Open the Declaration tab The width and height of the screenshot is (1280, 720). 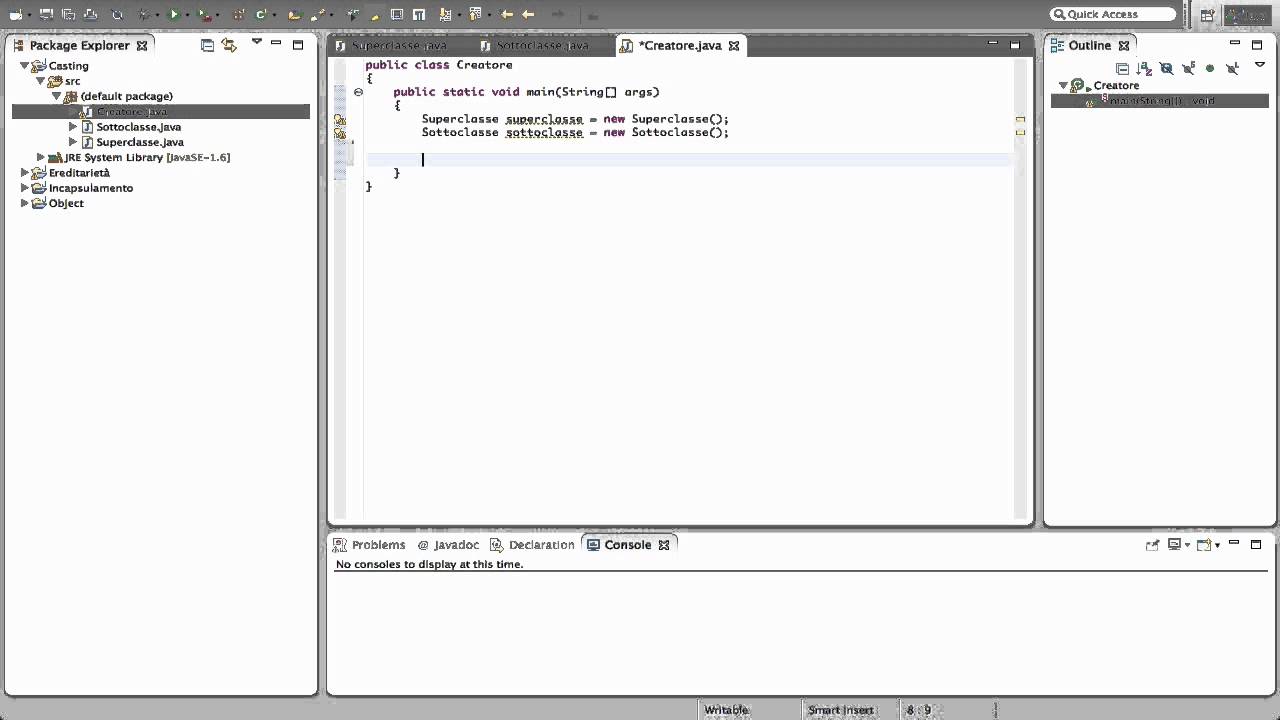532,545
